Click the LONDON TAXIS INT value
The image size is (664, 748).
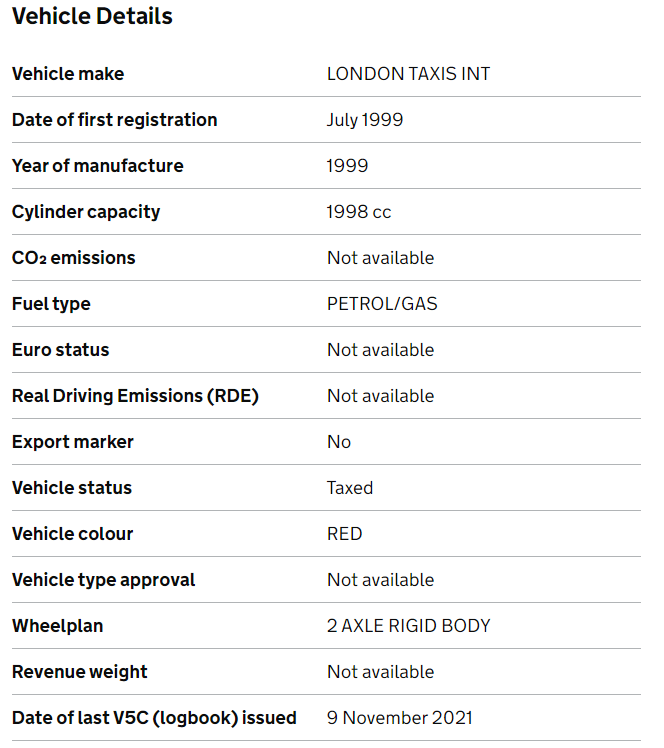coord(408,74)
